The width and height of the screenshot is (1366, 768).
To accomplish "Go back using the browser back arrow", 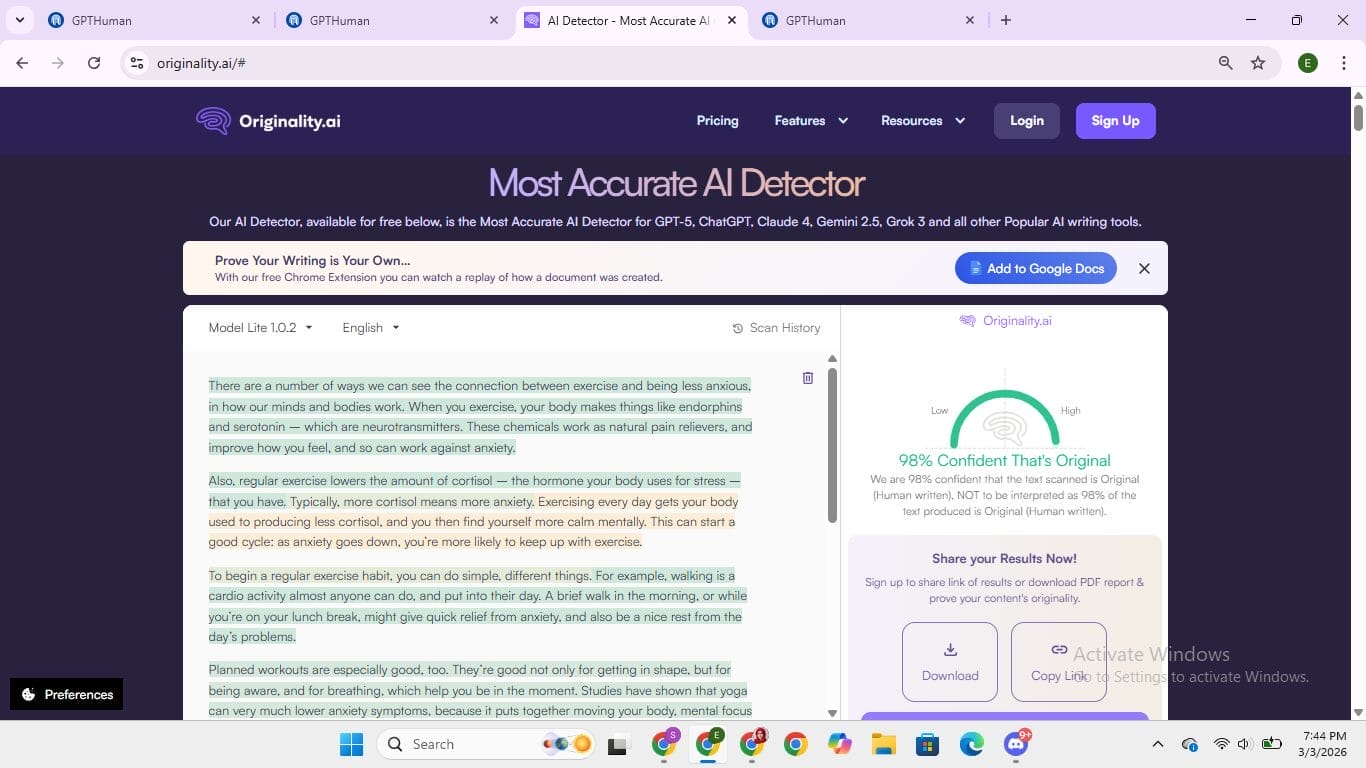I will 22,63.
